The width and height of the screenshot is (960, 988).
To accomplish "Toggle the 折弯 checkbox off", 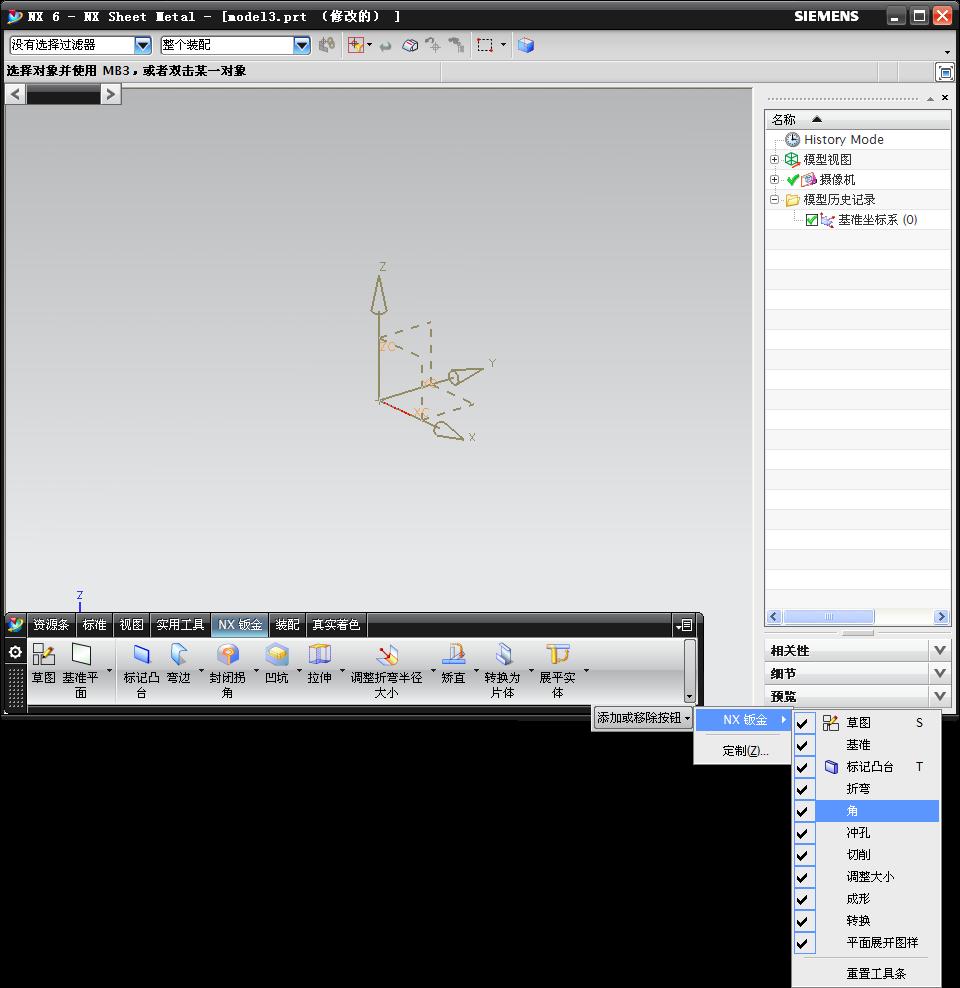I will click(804, 789).
